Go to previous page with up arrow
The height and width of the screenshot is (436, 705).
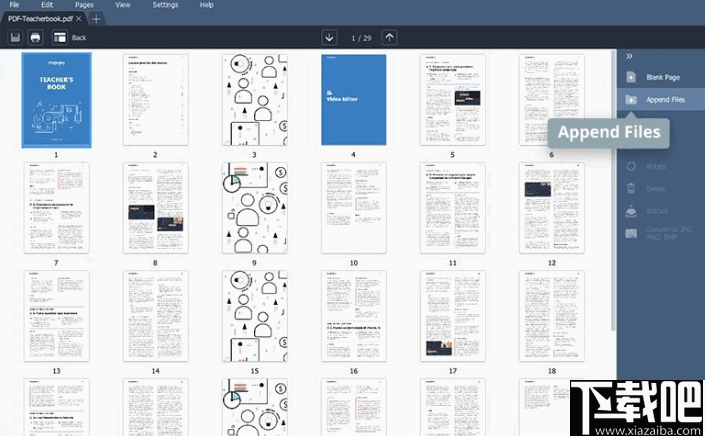click(x=389, y=37)
